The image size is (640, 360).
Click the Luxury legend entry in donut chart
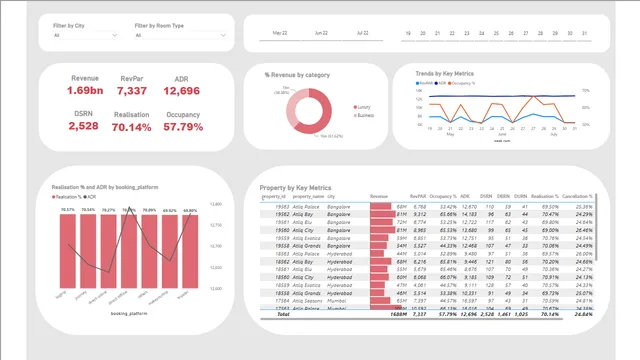coord(362,107)
